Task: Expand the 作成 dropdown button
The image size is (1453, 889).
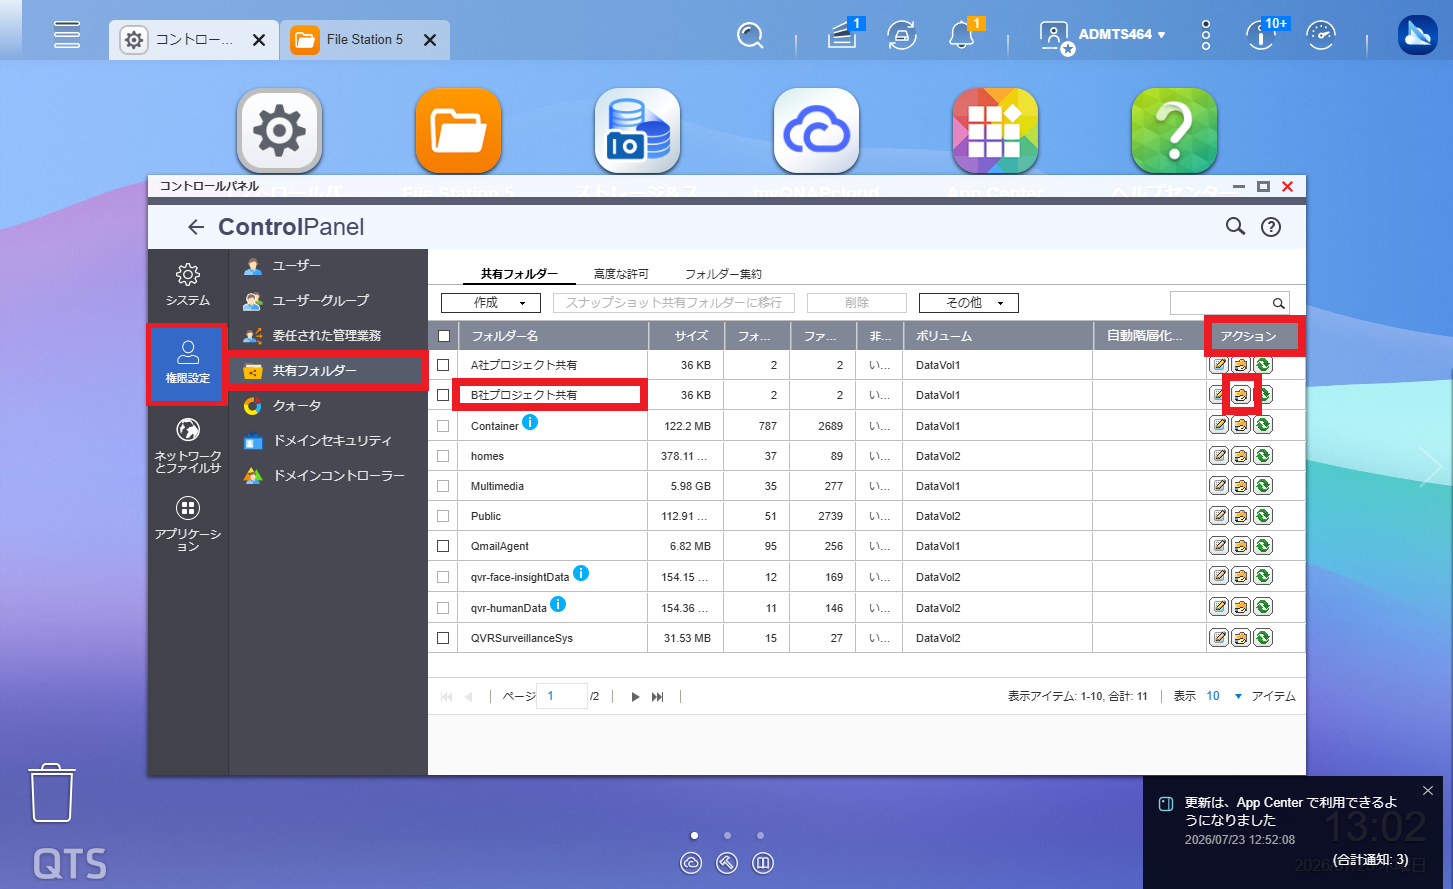Action: pos(491,303)
